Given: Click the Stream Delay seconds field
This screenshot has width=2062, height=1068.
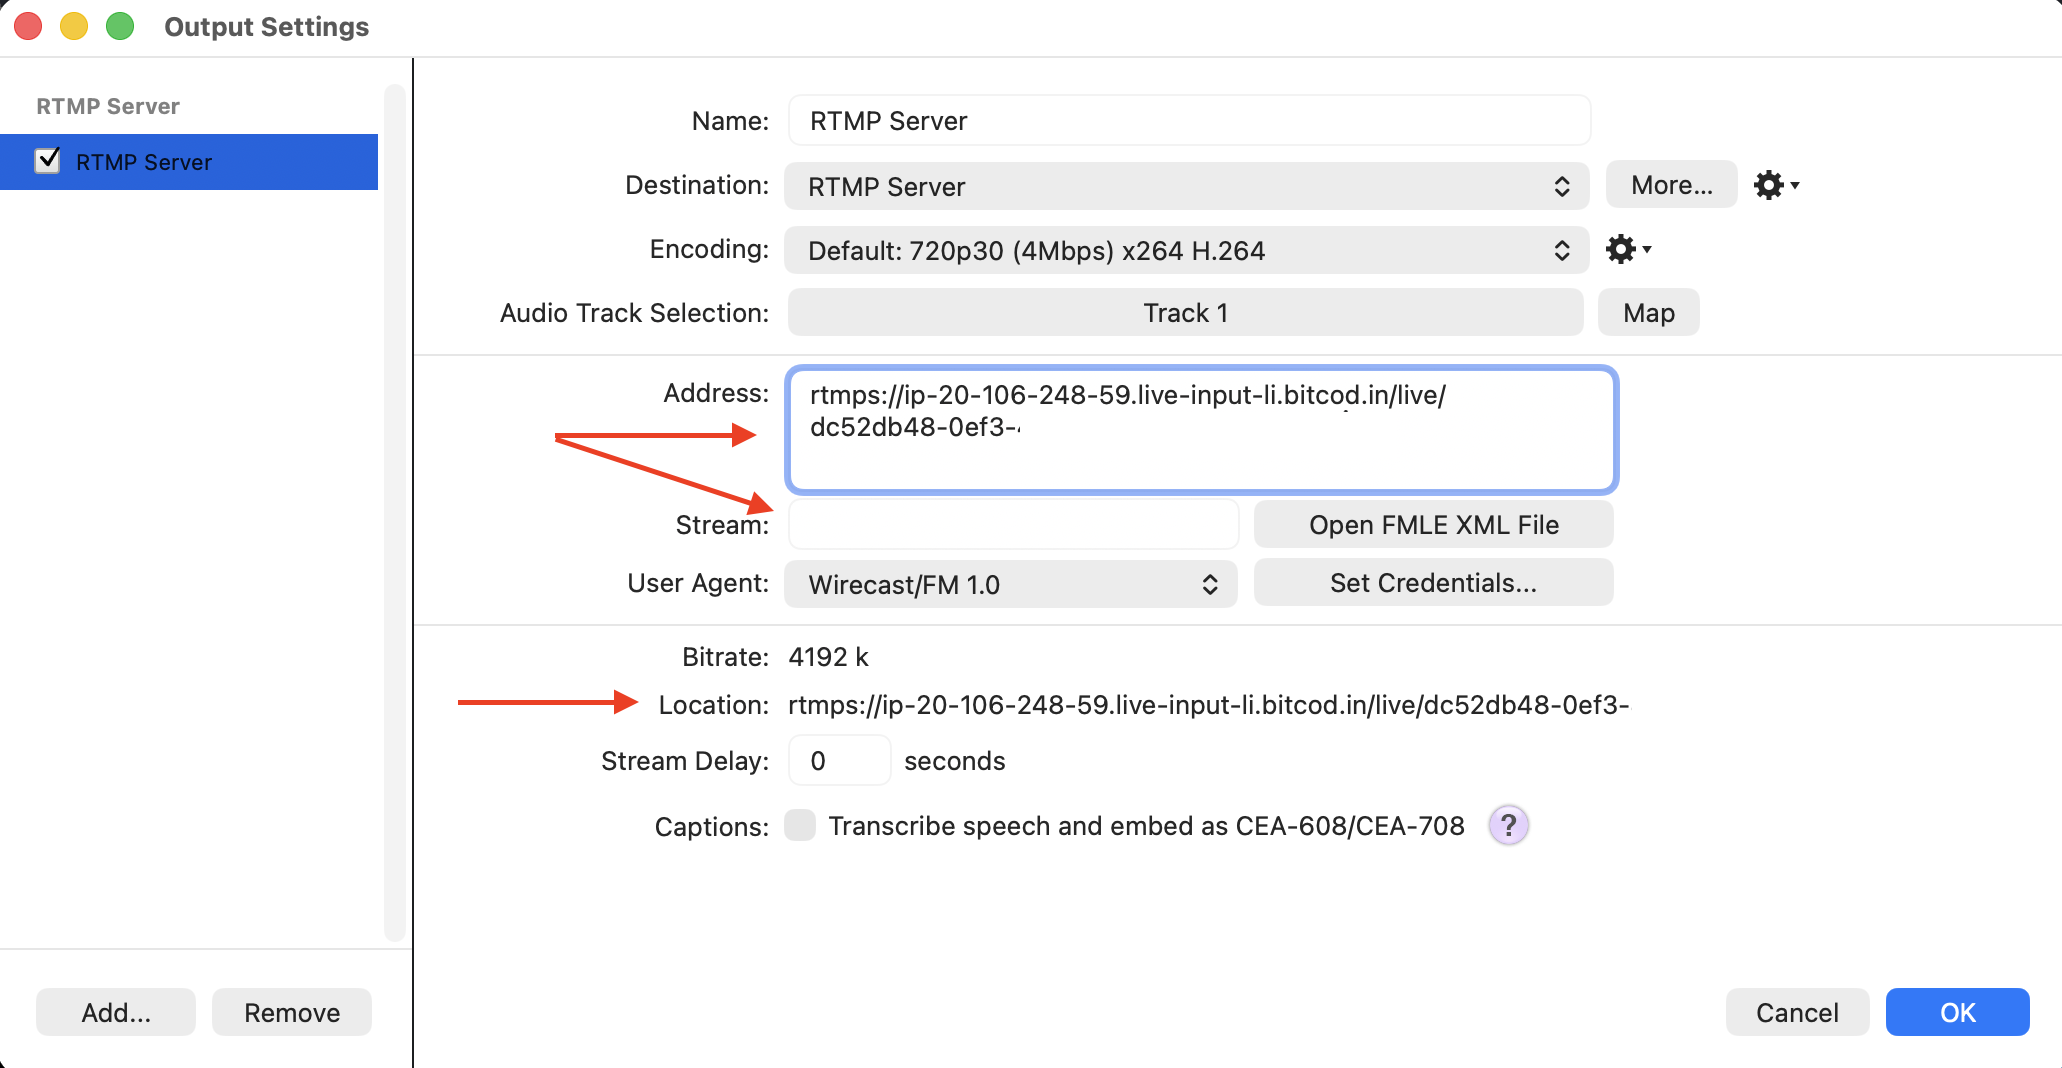Looking at the screenshot, I should 839,761.
